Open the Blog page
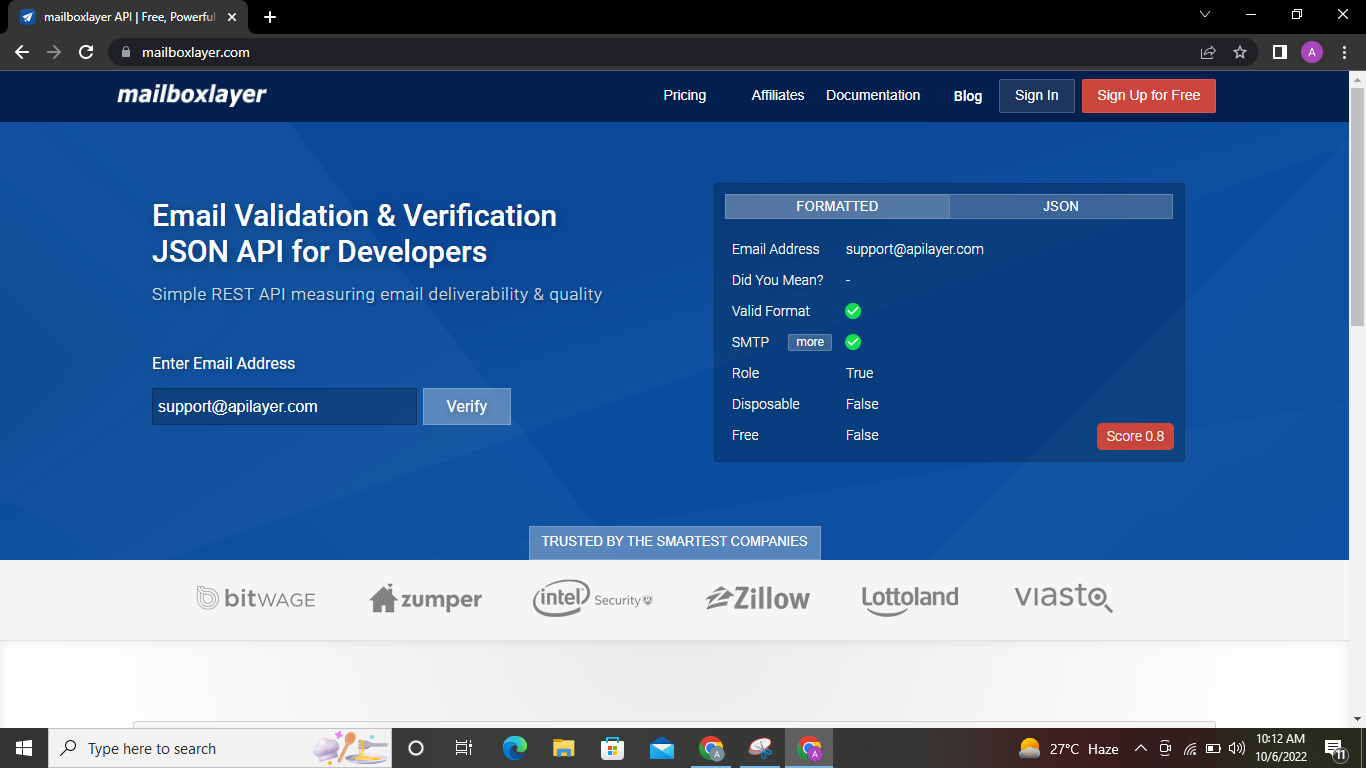Image resolution: width=1366 pixels, height=768 pixels. pos(968,96)
